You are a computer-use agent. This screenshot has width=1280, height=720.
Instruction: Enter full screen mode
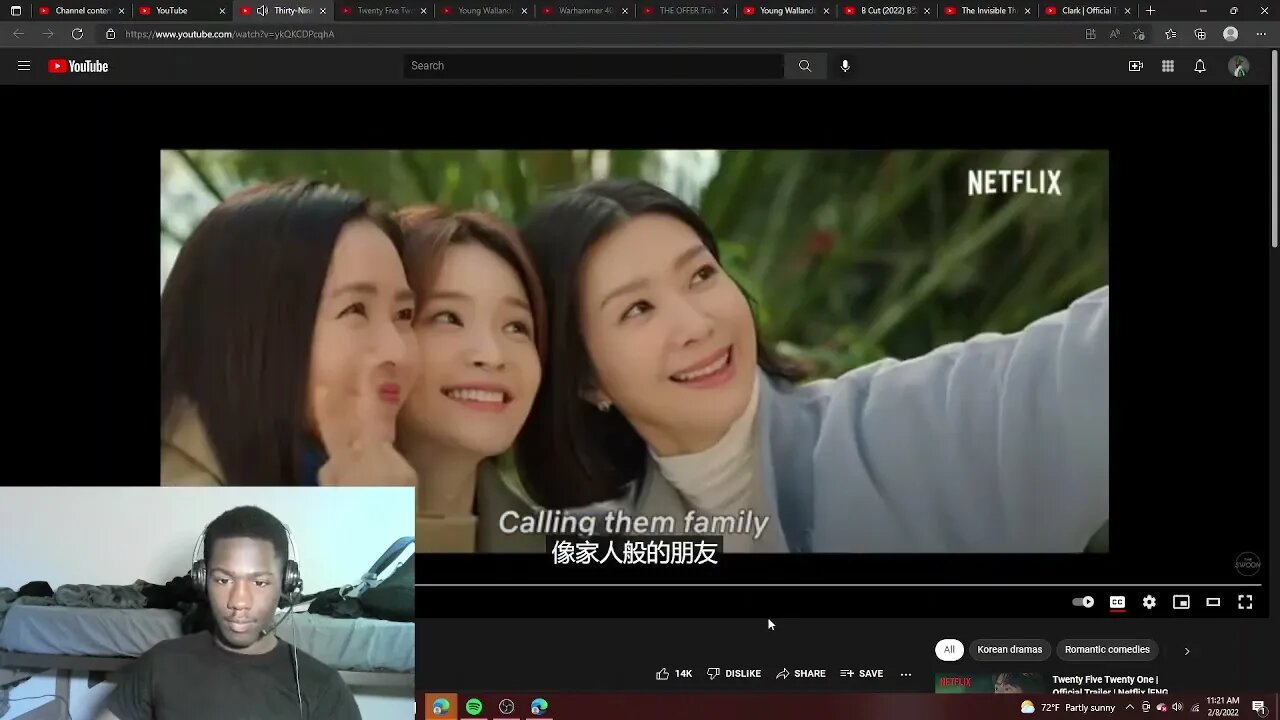pos(1245,602)
